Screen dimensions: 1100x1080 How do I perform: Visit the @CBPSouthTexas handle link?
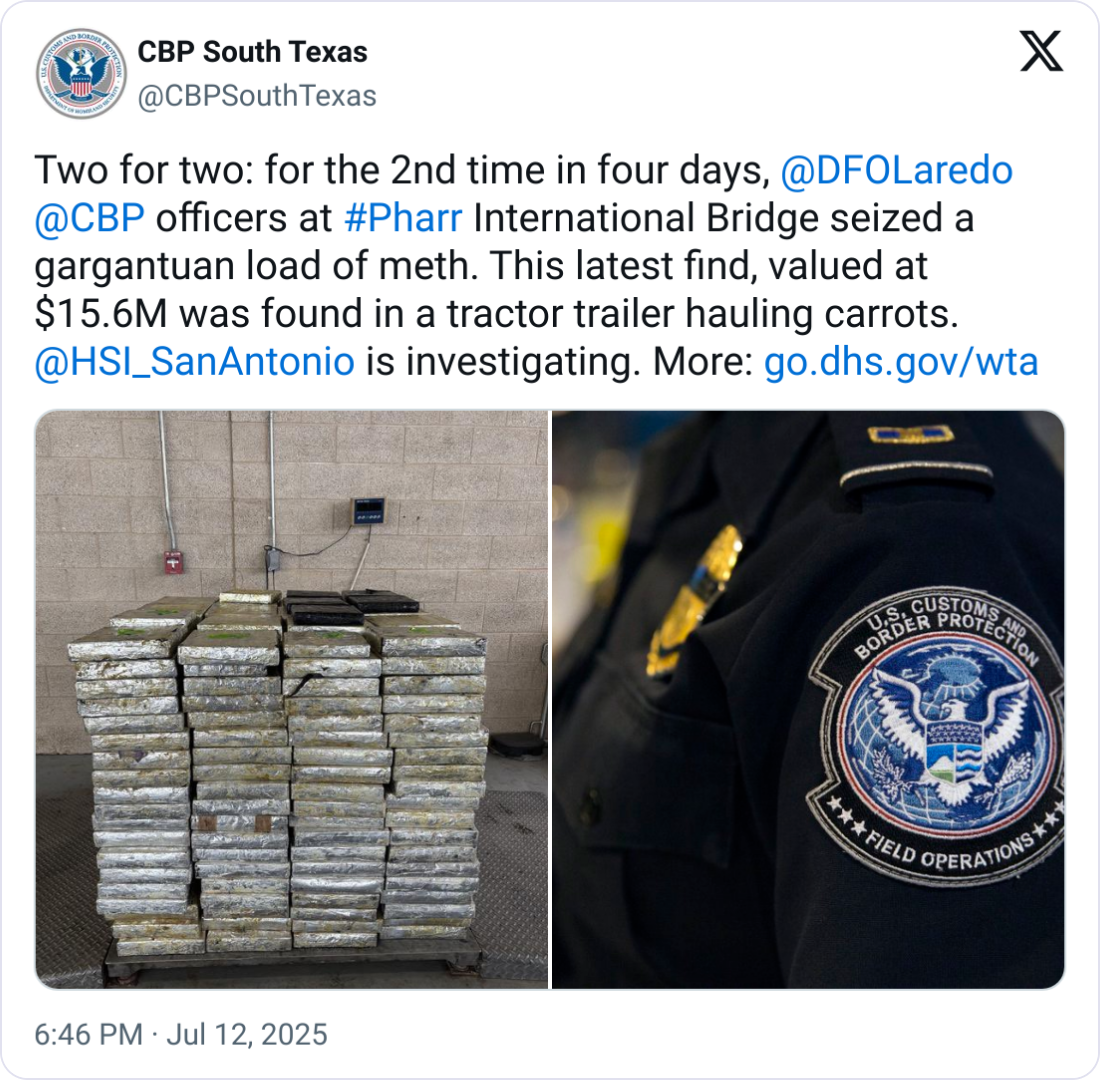pyautogui.click(x=257, y=96)
